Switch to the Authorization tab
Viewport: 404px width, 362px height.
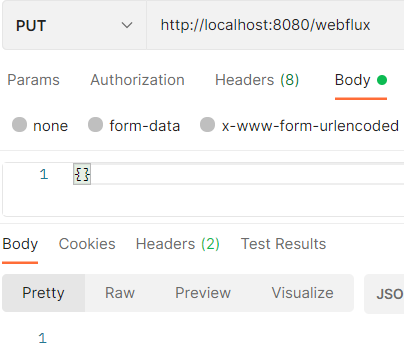pyautogui.click(x=137, y=80)
